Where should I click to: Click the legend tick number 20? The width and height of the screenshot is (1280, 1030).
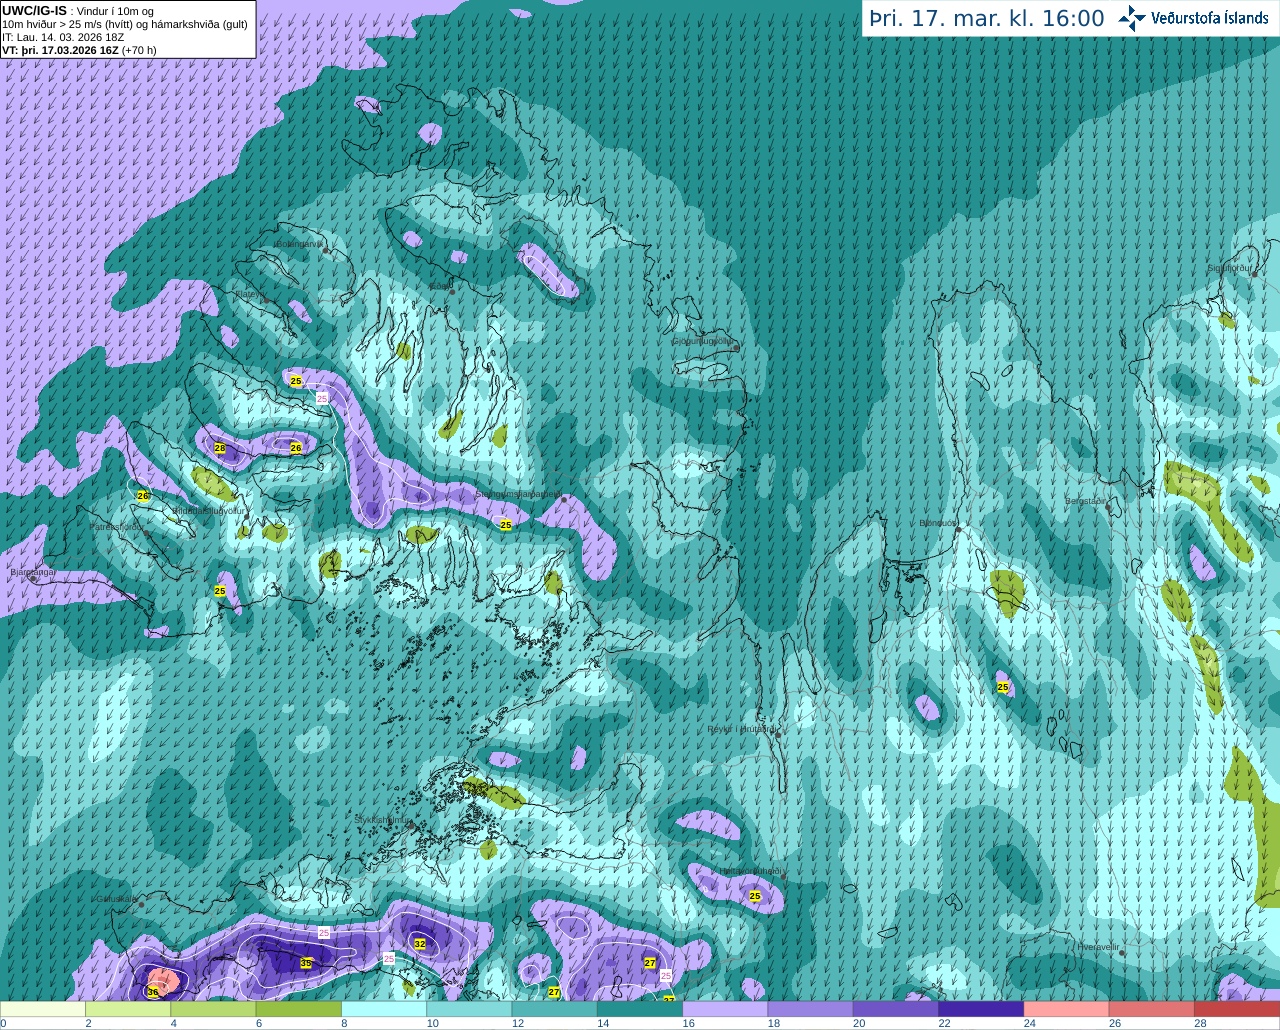tap(859, 1023)
